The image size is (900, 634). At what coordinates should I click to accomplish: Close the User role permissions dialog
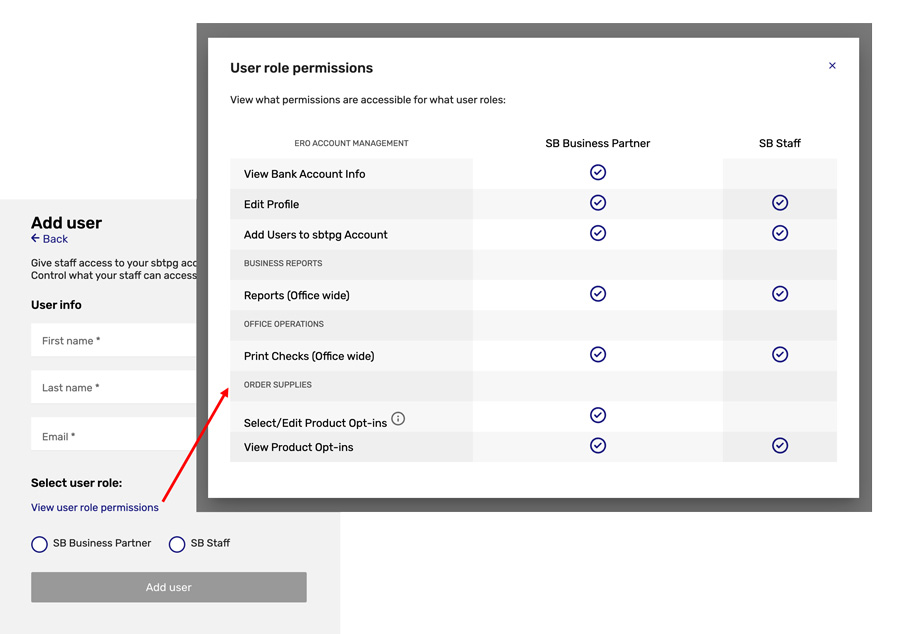[x=832, y=66]
